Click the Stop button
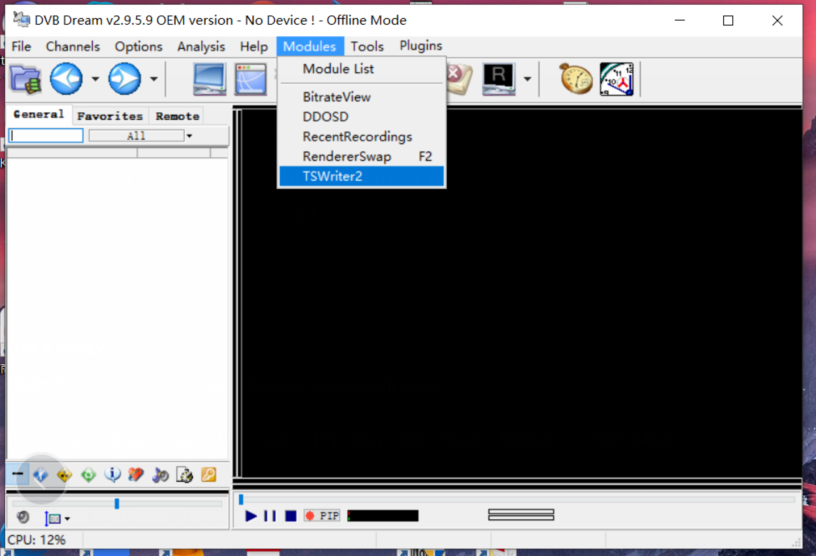This screenshot has height=556, width=816. (x=290, y=516)
